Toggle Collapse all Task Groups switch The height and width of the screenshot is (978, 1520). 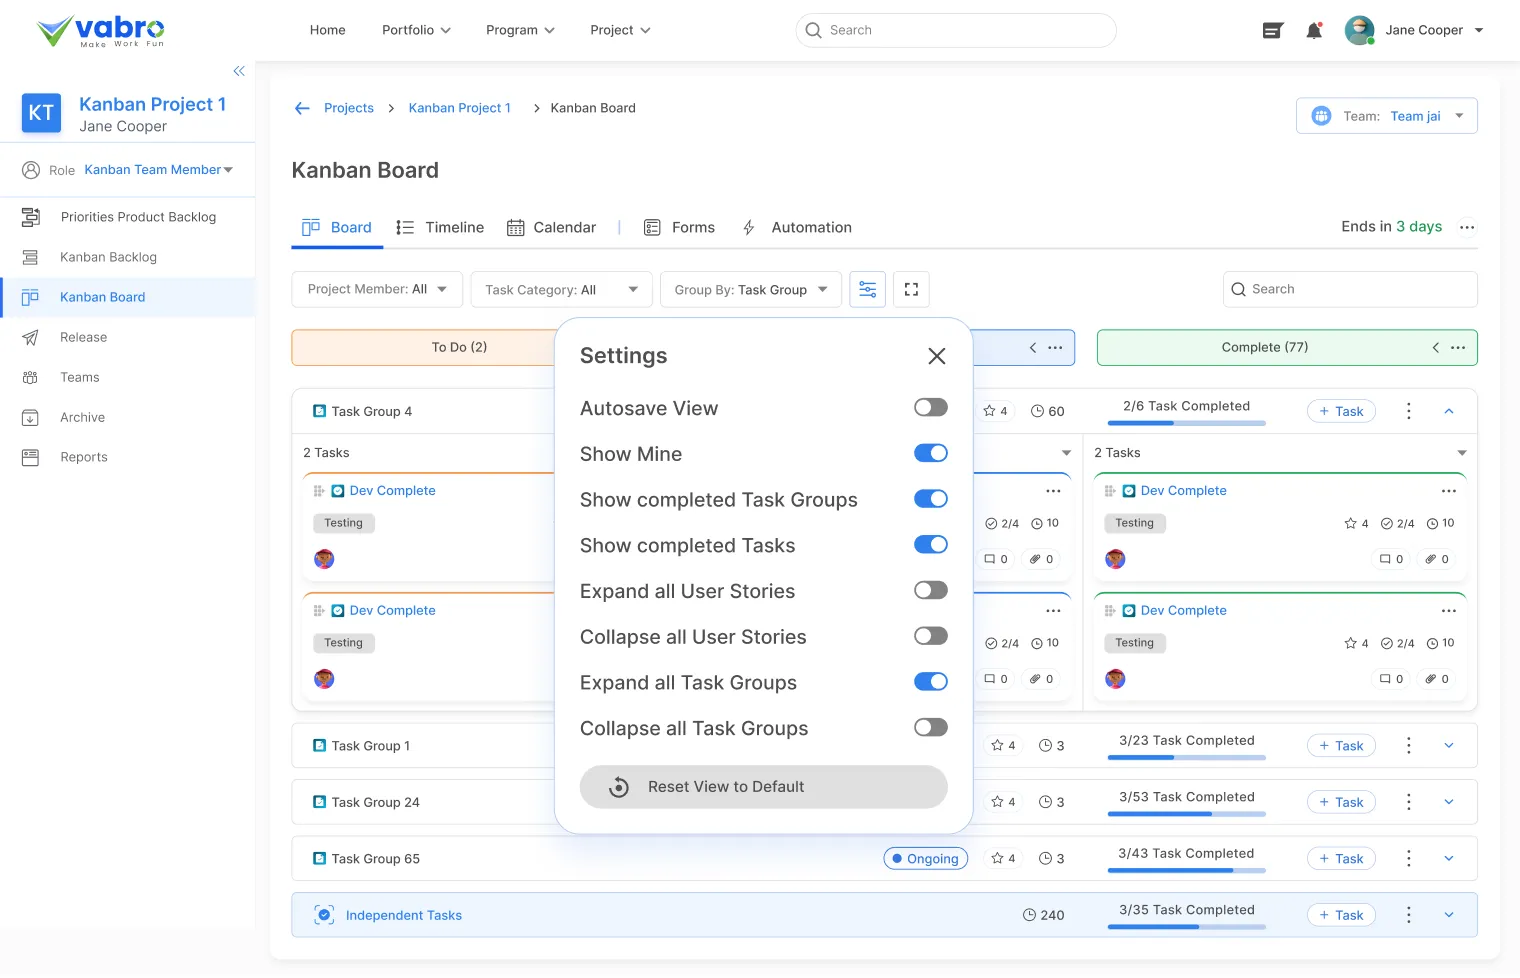point(930,728)
